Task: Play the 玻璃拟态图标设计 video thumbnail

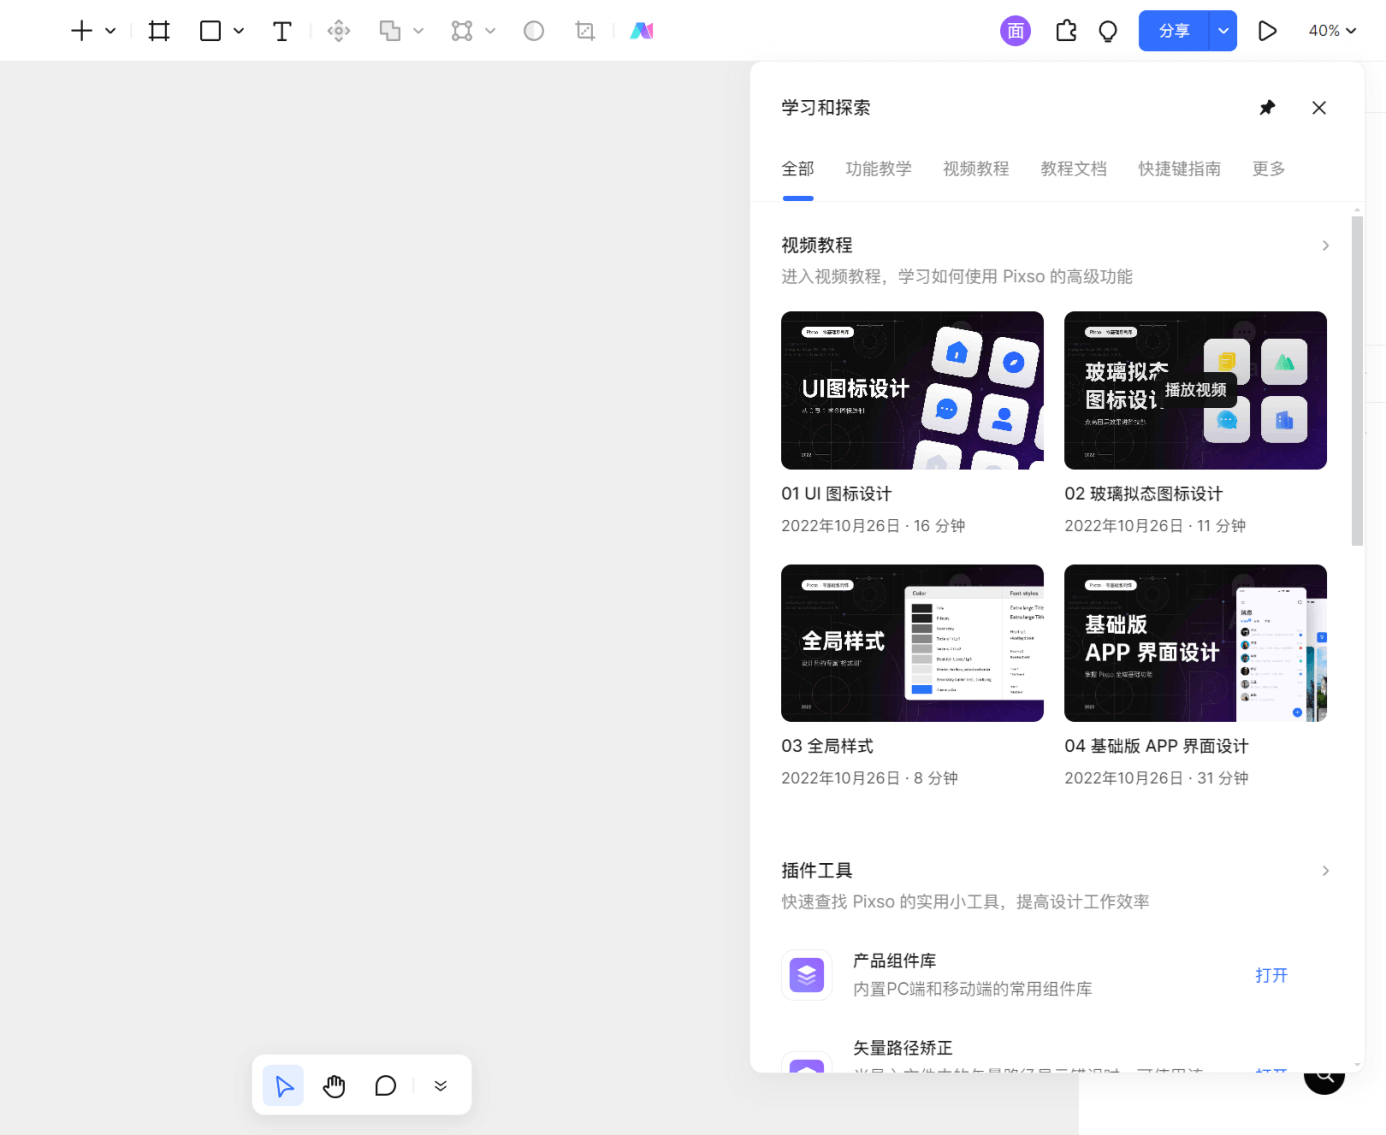Action: [x=1195, y=390]
